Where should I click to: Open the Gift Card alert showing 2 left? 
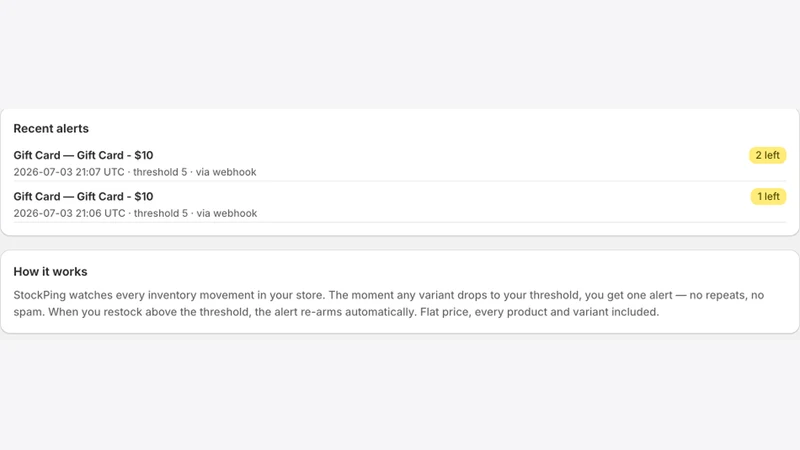(x=399, y=163)
